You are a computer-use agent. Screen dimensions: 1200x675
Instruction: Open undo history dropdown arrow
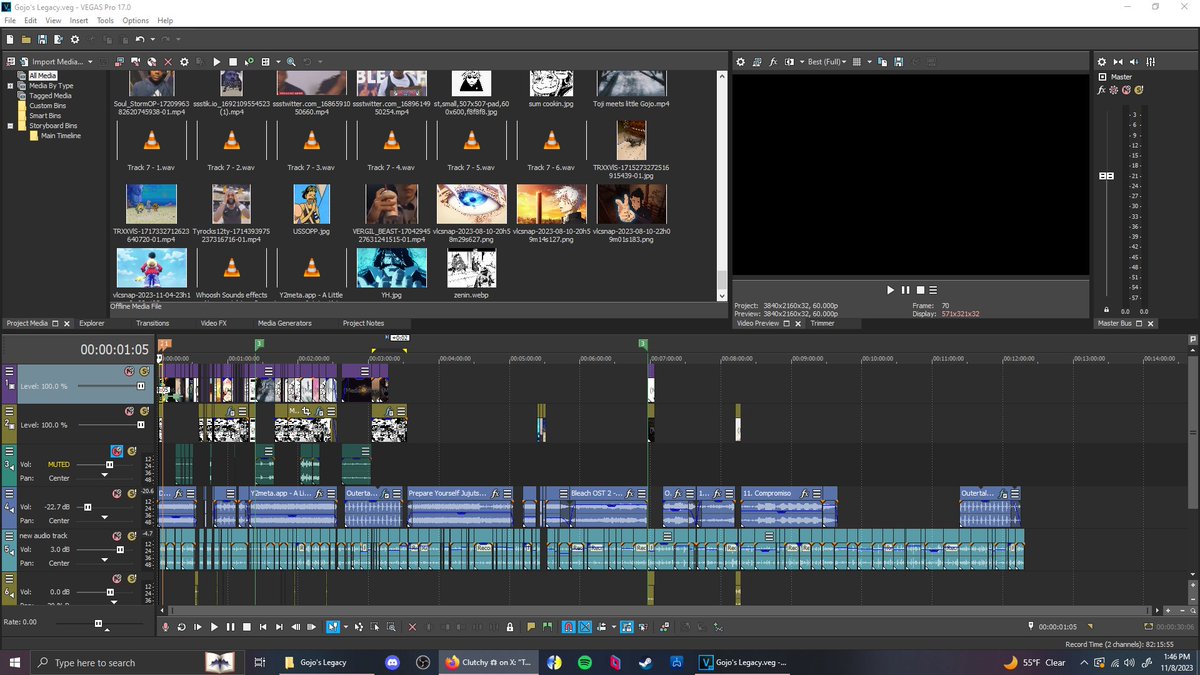click(x=152, y=39)
